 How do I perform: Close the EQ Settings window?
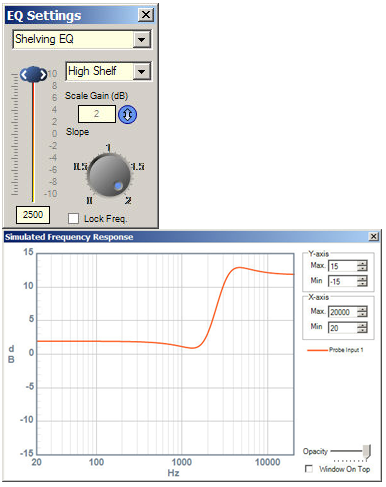pos(146,15)
